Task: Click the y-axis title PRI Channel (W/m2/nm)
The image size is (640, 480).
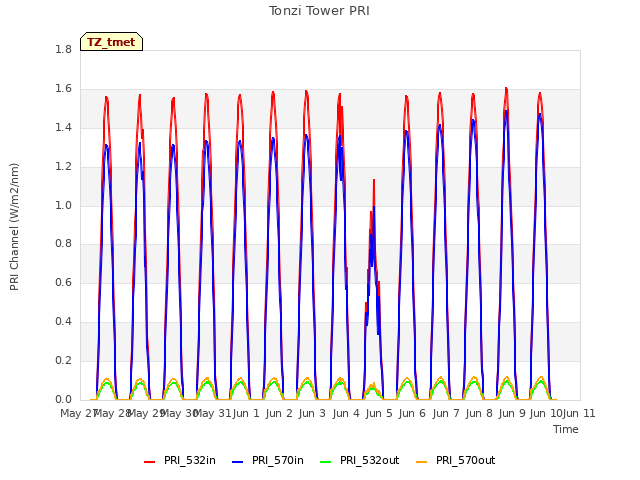Action: 14,227
